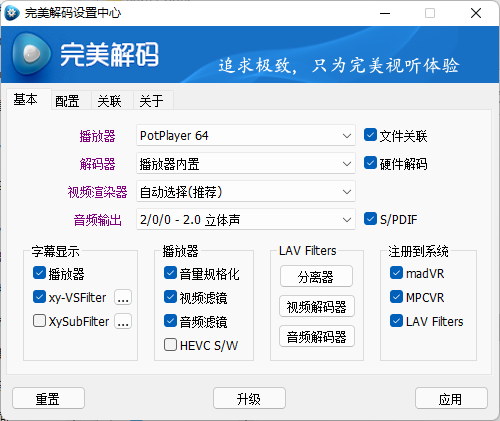Click the 应用 button
Image resolution: width=500 pixels, height=421 pixels.
pos(451,398)
